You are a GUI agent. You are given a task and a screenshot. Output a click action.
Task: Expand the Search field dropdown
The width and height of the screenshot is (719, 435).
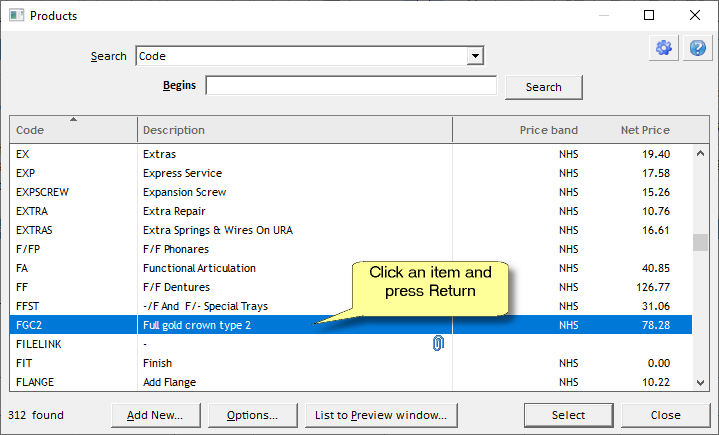[x=476, y=57]
